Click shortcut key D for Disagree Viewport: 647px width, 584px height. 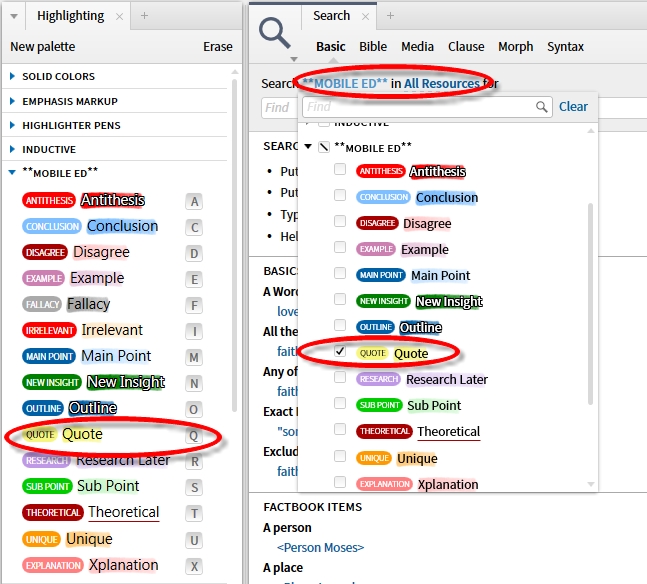[x=194, y=253]
